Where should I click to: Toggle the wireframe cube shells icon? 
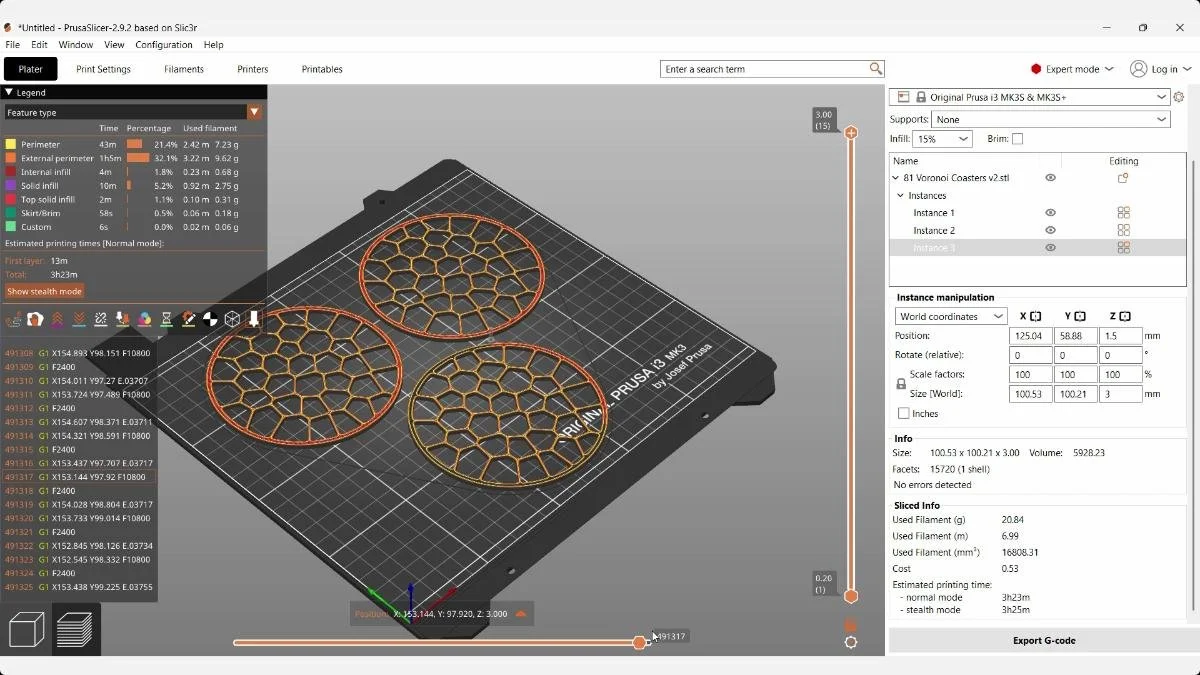232,319
